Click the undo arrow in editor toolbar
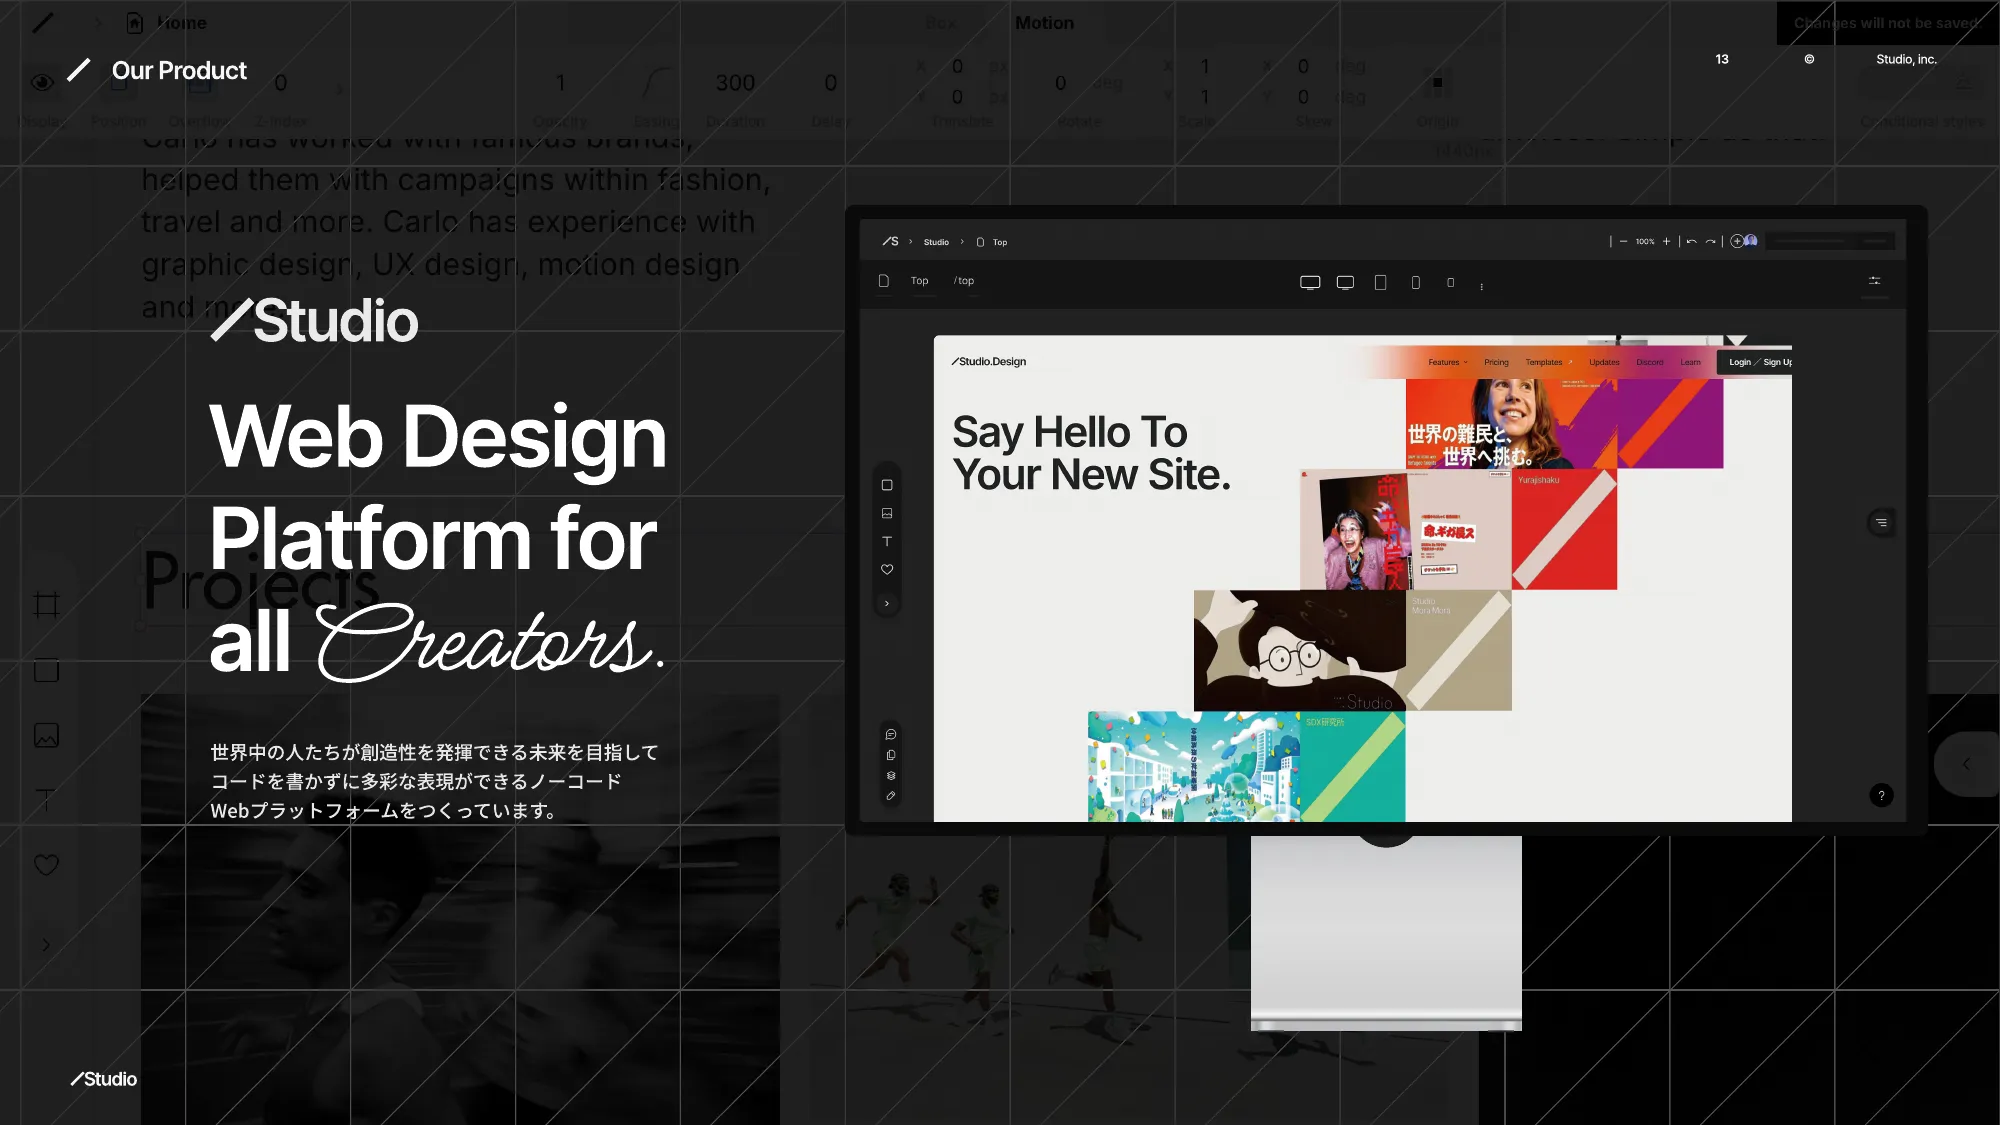Image resolution: width=2000 pixels, height=1125 pixels. (x=1691, y=241)
